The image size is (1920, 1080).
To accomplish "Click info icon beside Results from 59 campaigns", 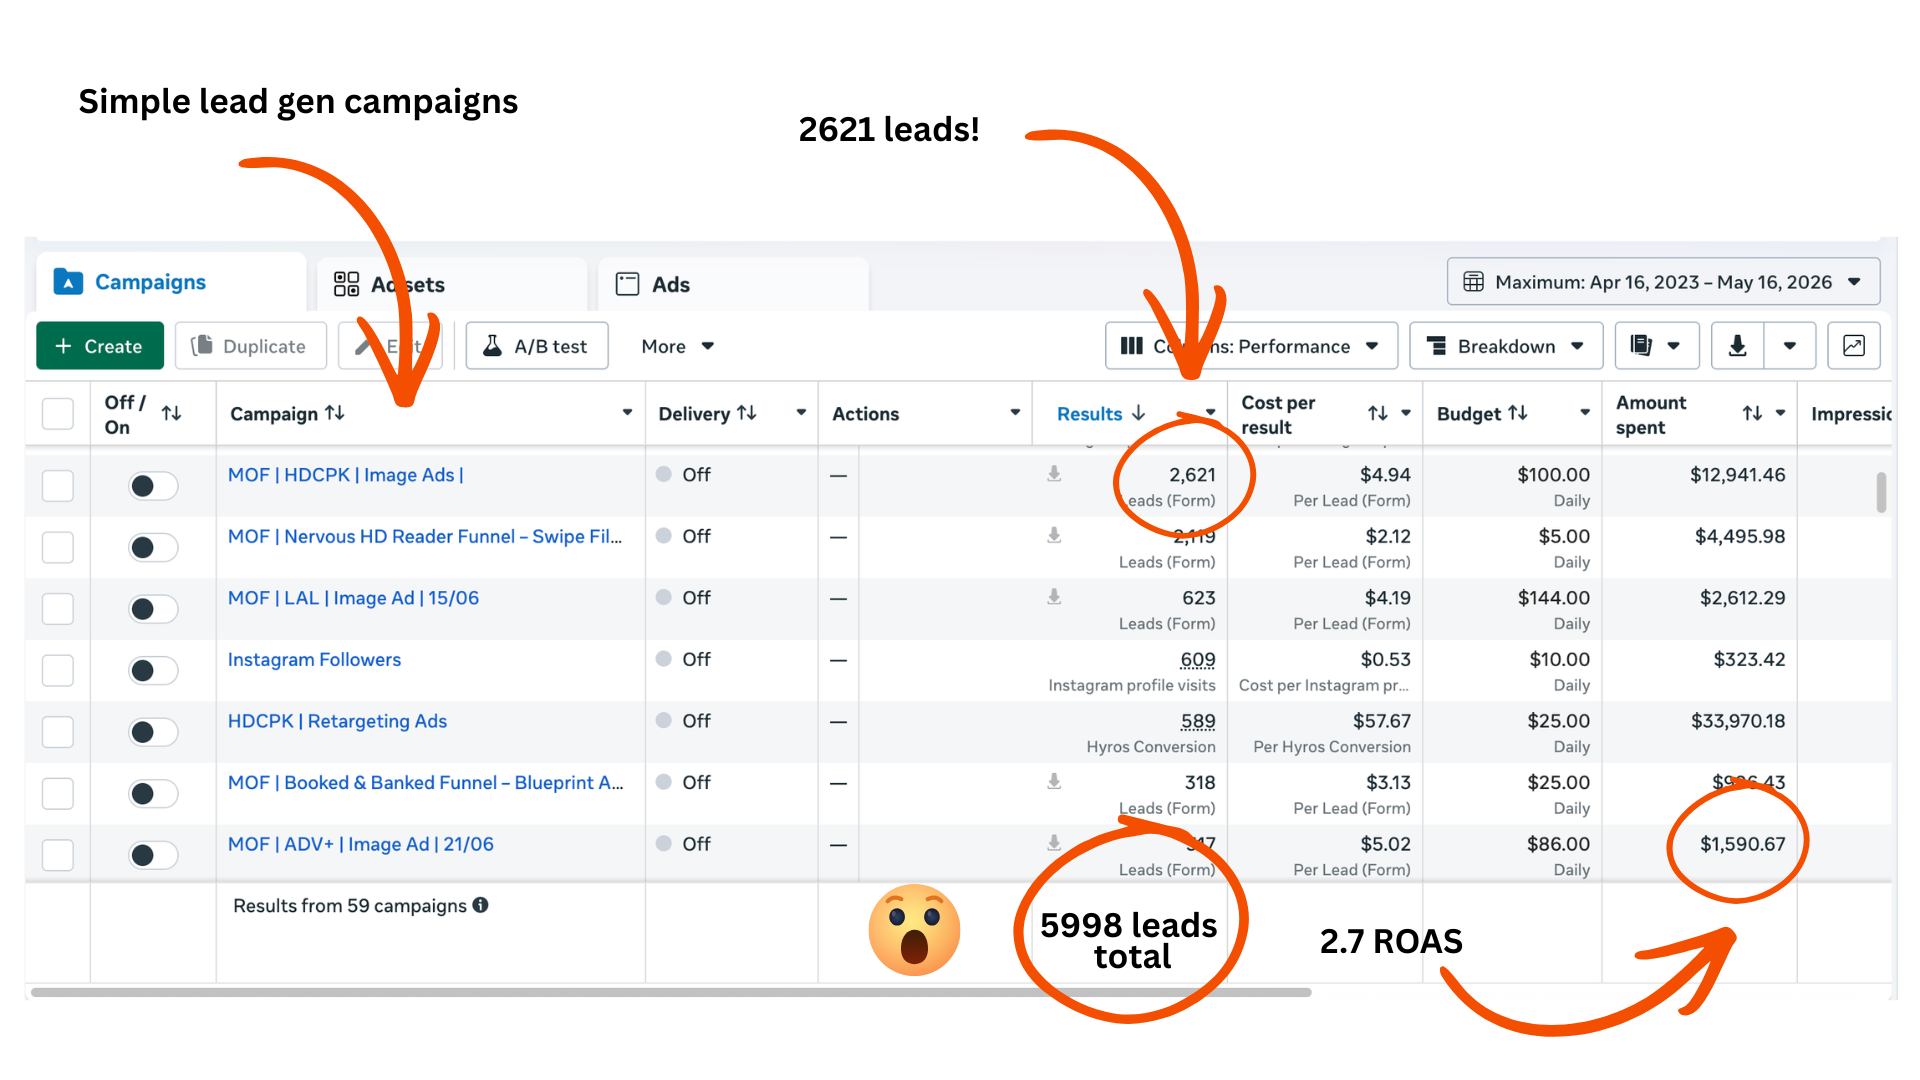I will click(x=480, y=905).
